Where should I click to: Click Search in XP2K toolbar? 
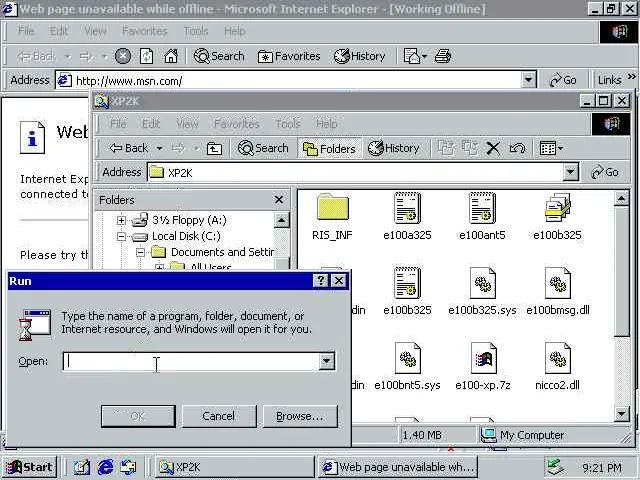point(263,148)
